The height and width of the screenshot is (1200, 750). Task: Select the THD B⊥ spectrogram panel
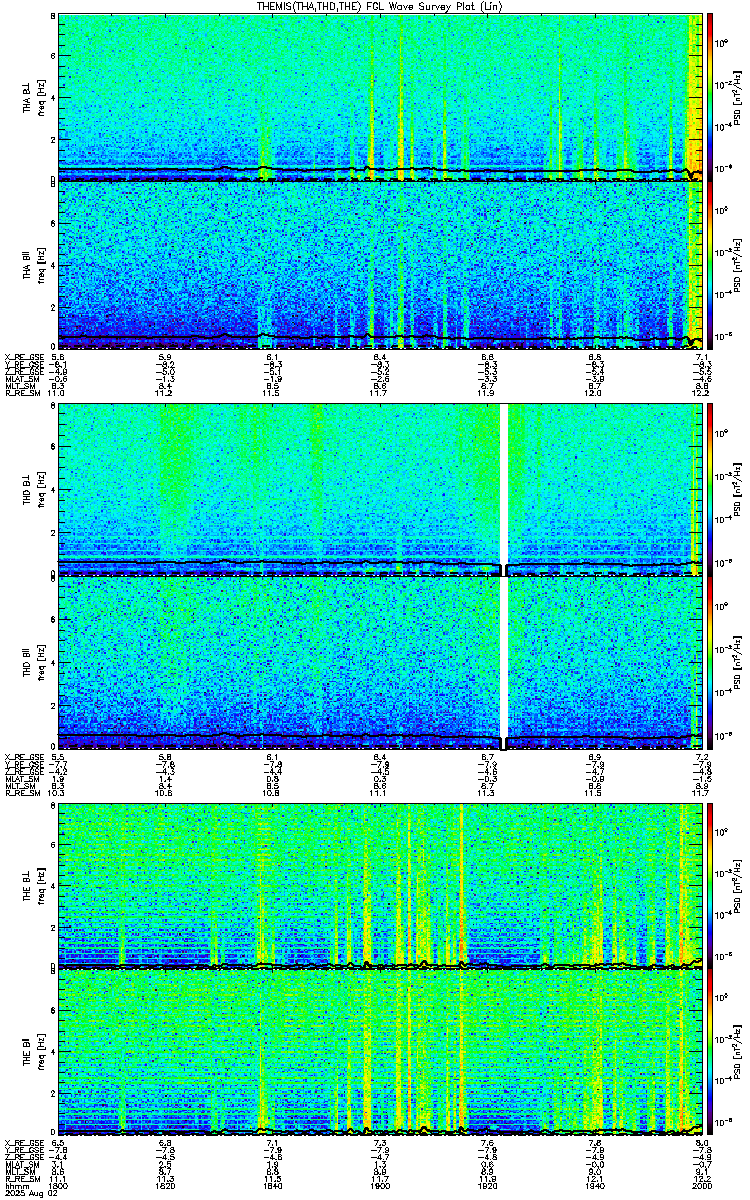tap(381, 490)
